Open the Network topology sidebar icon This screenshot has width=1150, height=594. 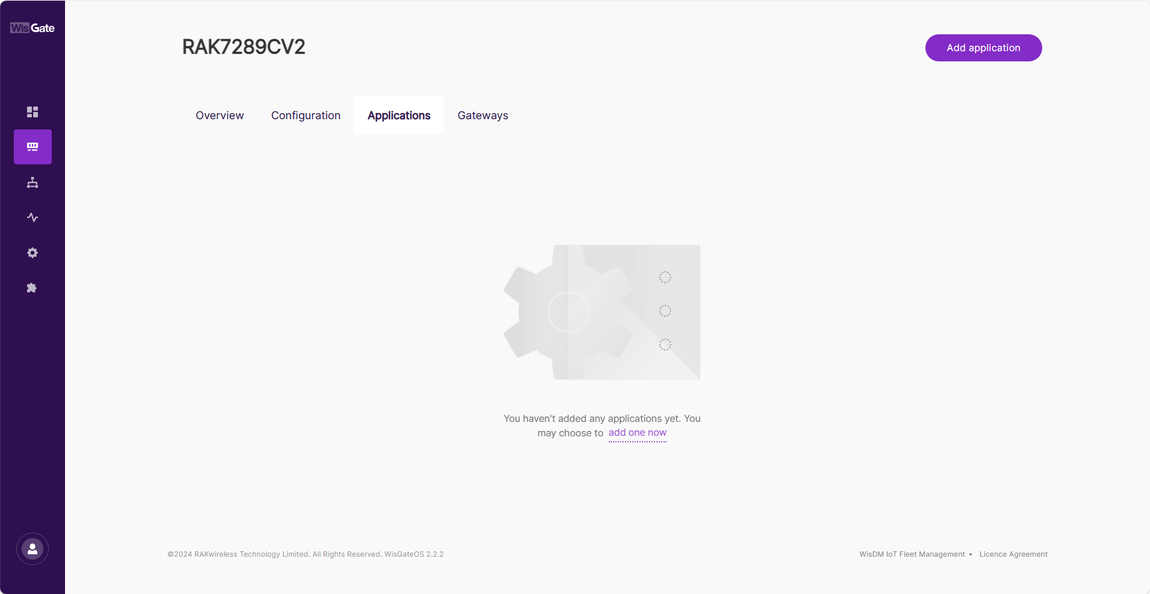(32, 183)
